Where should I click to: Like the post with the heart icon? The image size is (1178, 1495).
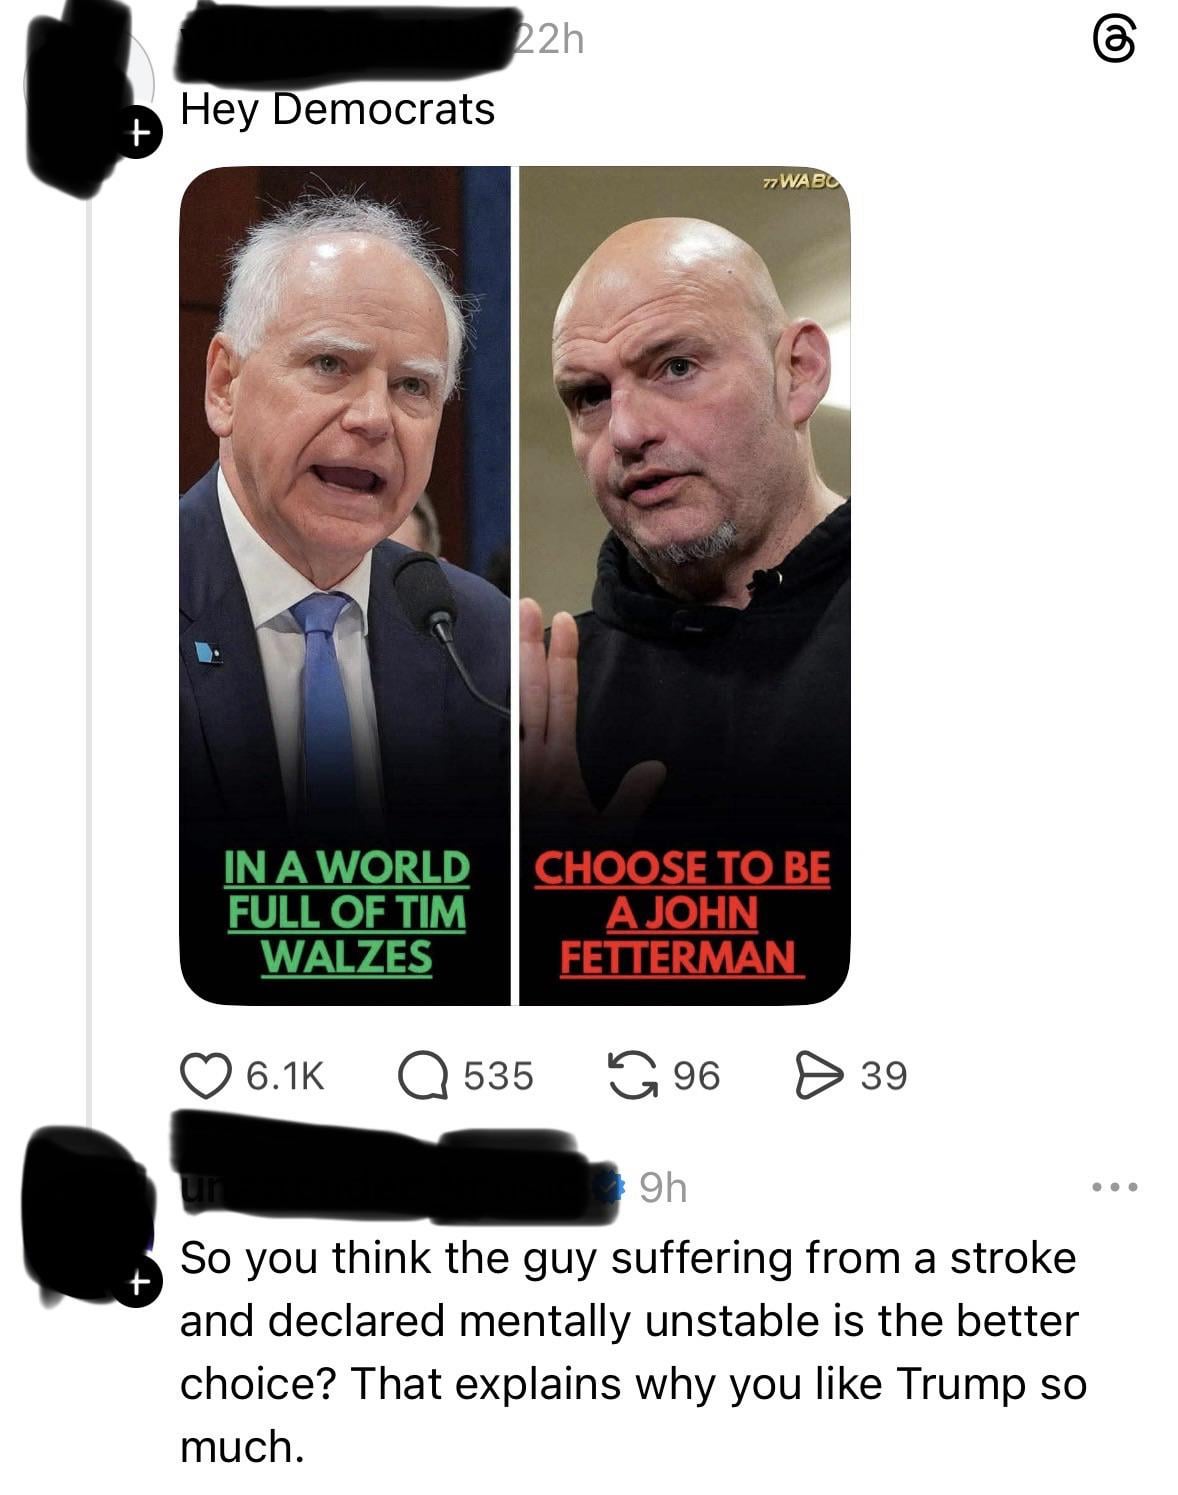coord(203,1076)
